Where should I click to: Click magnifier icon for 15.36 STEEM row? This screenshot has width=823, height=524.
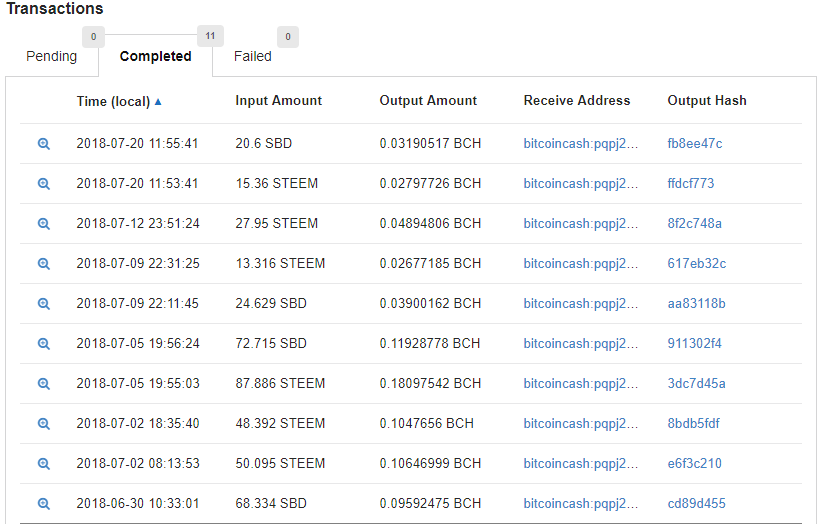click(44, 184)
